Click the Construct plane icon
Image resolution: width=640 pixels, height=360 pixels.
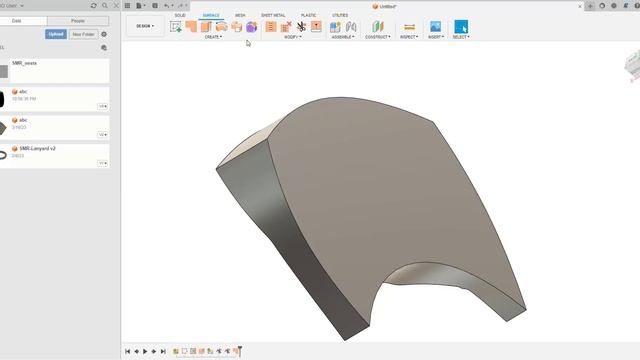click(378, 27)
